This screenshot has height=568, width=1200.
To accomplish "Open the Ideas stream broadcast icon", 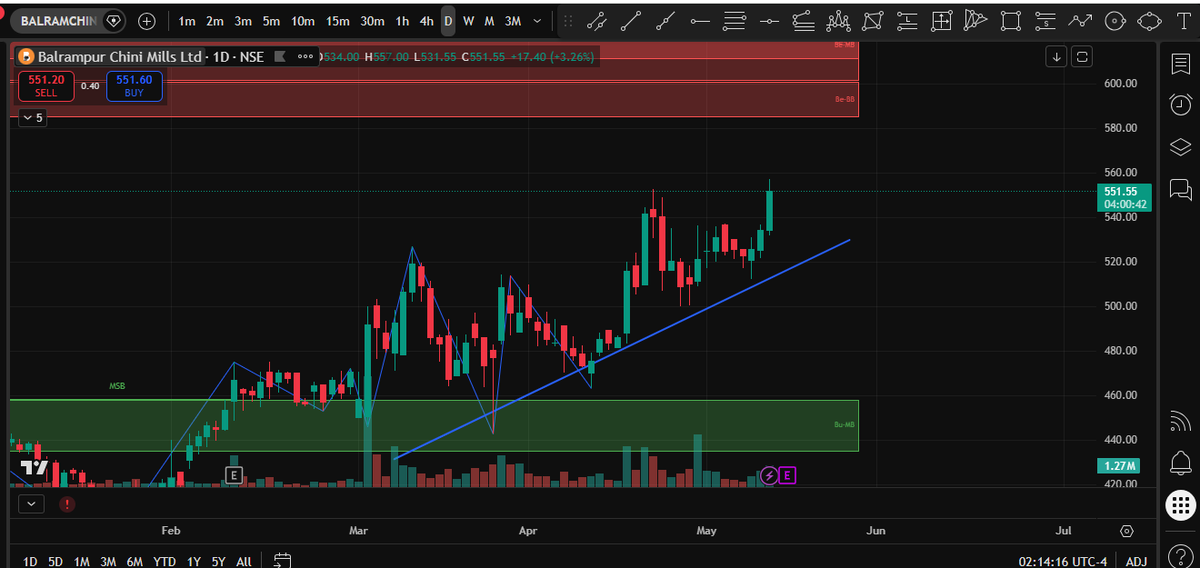I will (x=1180, y=422).
